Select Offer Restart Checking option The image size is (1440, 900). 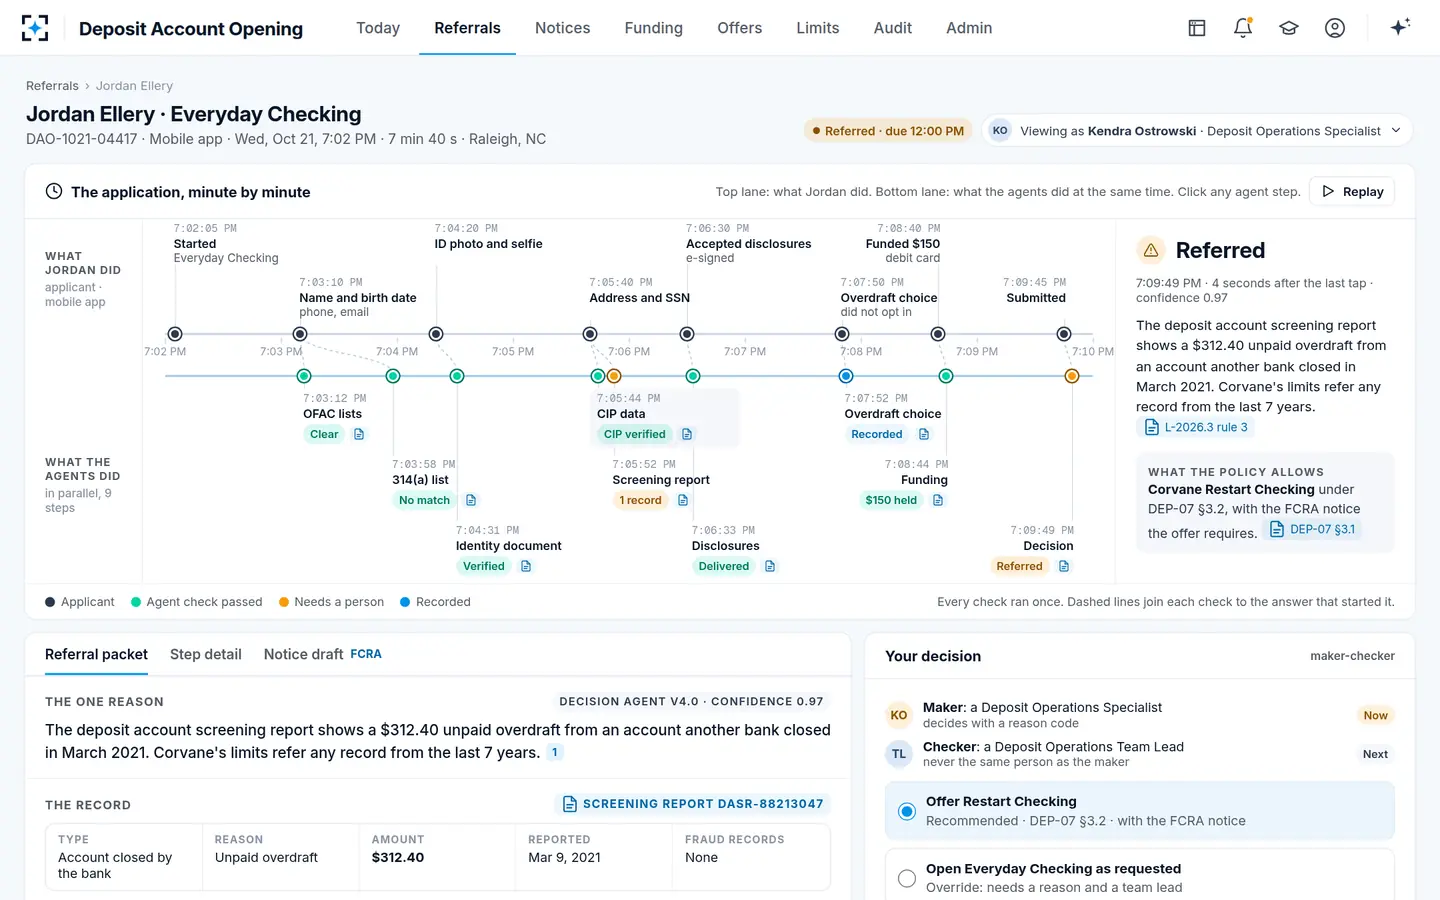click(1140, 810)
